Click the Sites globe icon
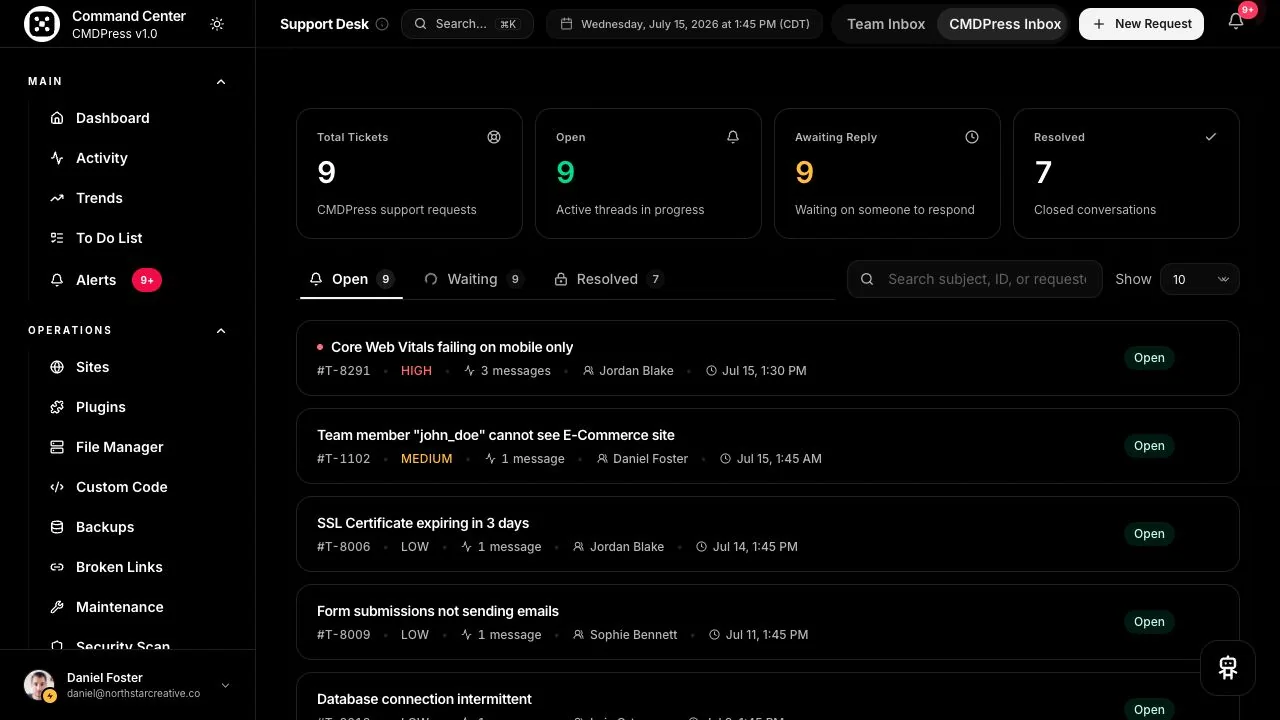This screenshot has width=1280, height=720. (57, 367)
